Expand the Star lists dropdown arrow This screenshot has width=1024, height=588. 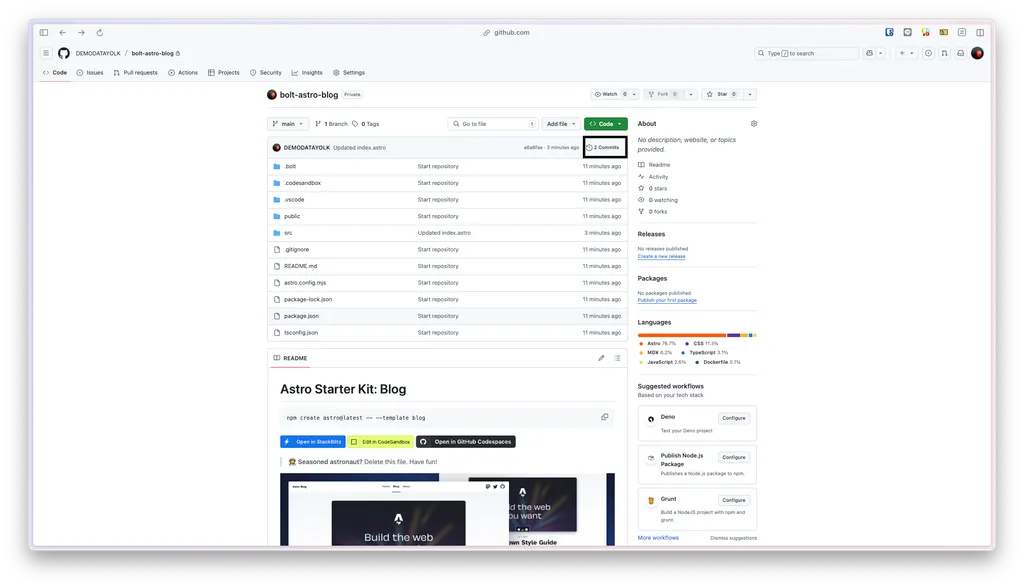coord(750,94)
